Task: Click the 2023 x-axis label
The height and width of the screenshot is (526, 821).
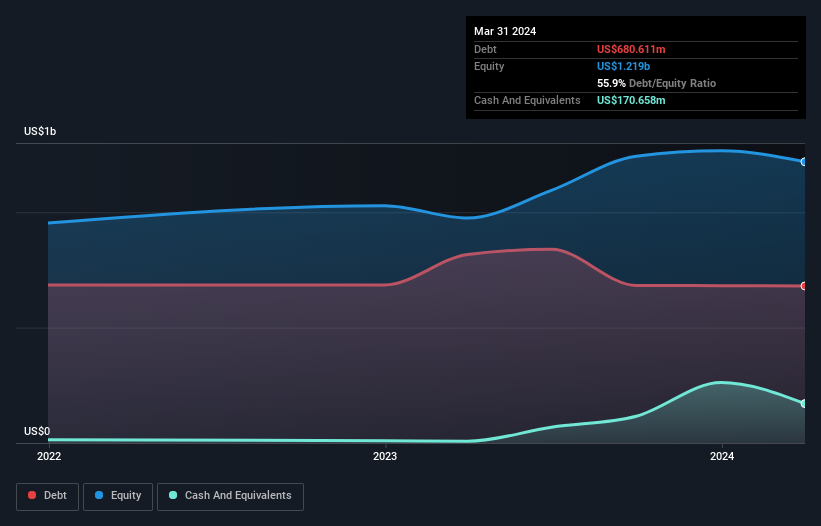Action: coord(385,456)
